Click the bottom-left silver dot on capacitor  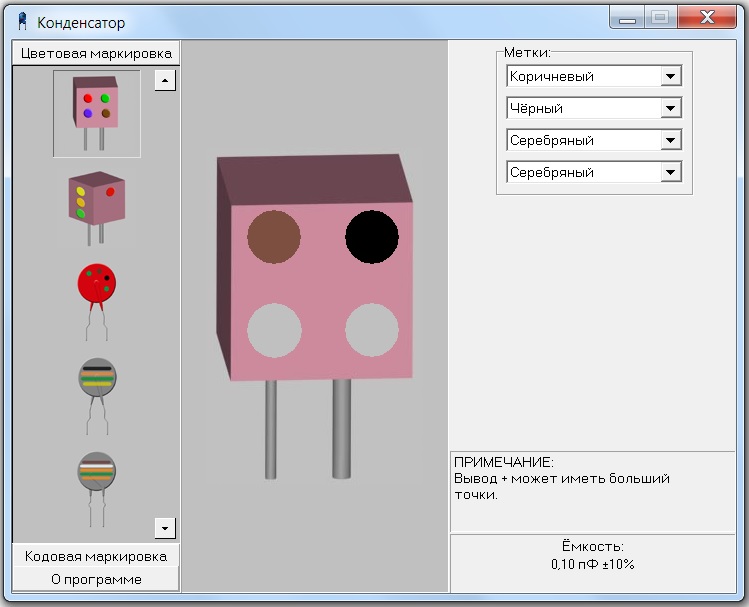click(x=274, y=330)
